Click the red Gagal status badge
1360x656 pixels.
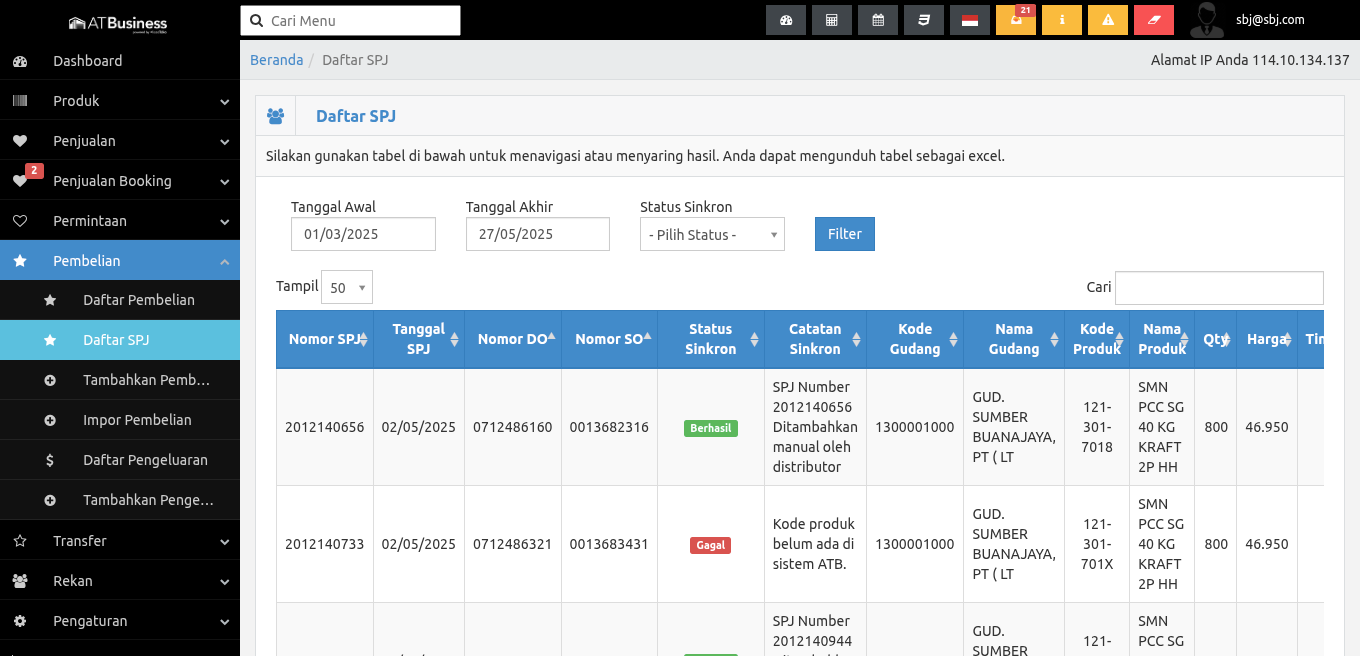coord(711,545)
